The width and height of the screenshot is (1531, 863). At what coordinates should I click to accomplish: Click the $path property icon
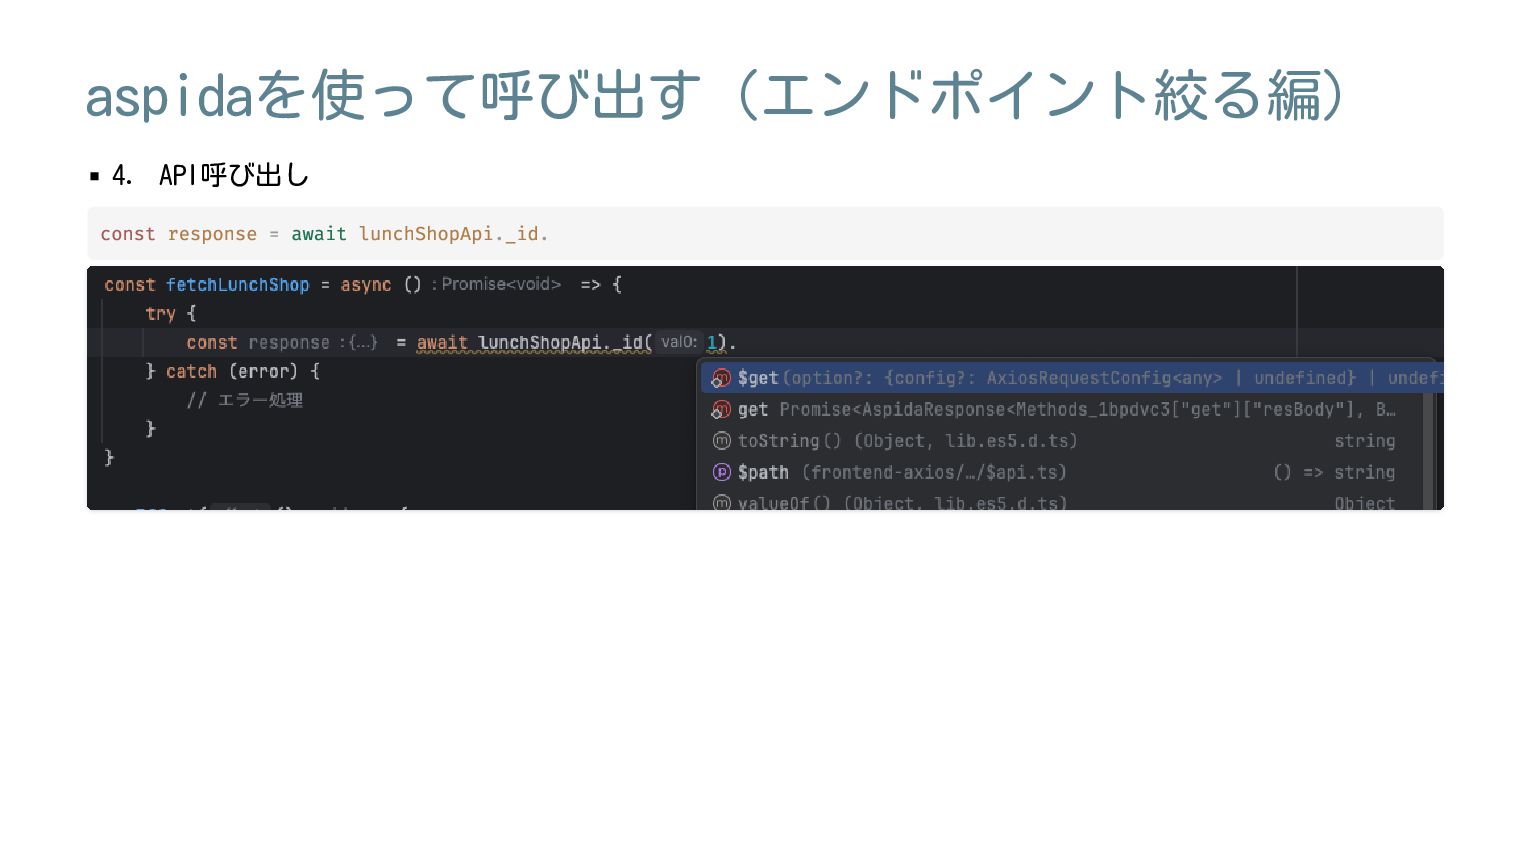721,472
